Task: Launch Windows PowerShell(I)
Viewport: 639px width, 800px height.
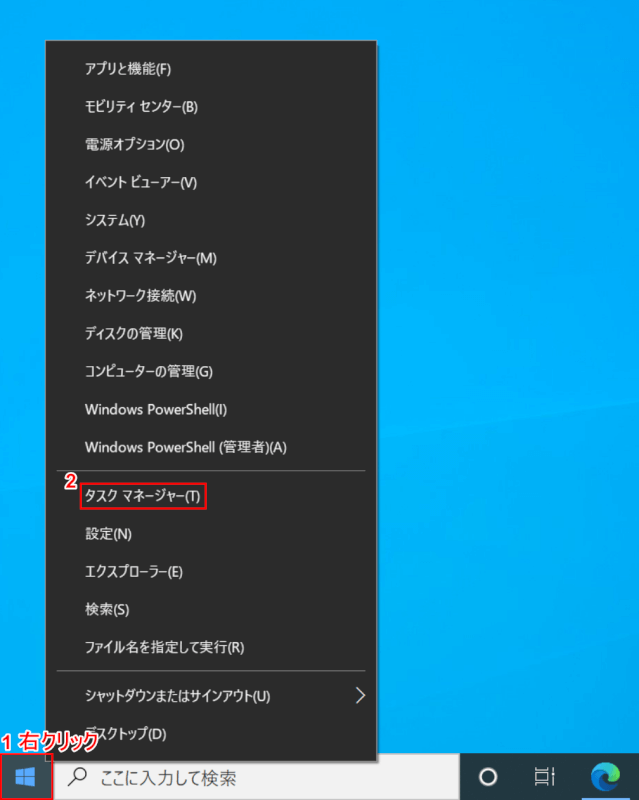Action: click(211, 409)
